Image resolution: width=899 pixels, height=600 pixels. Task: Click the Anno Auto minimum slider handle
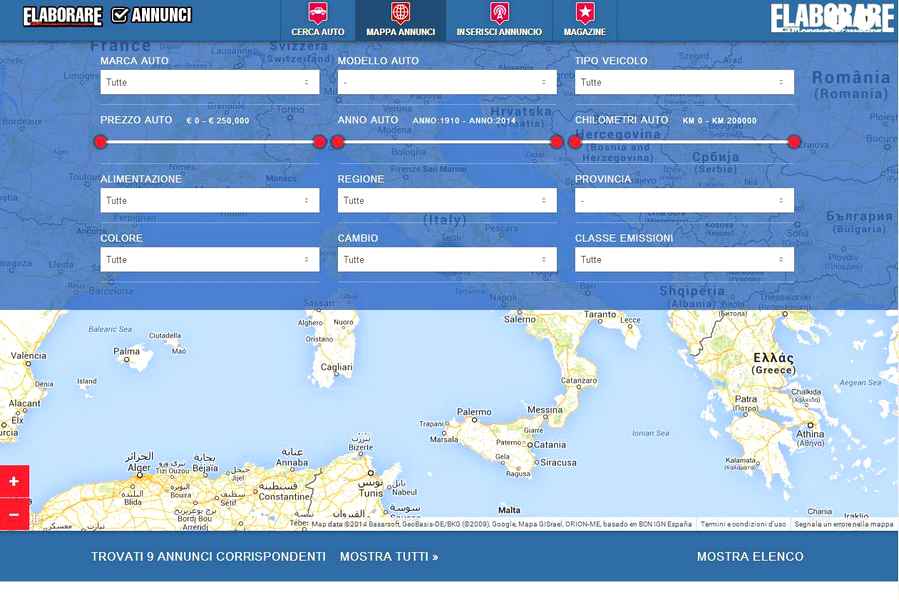[x=338, y=142]
